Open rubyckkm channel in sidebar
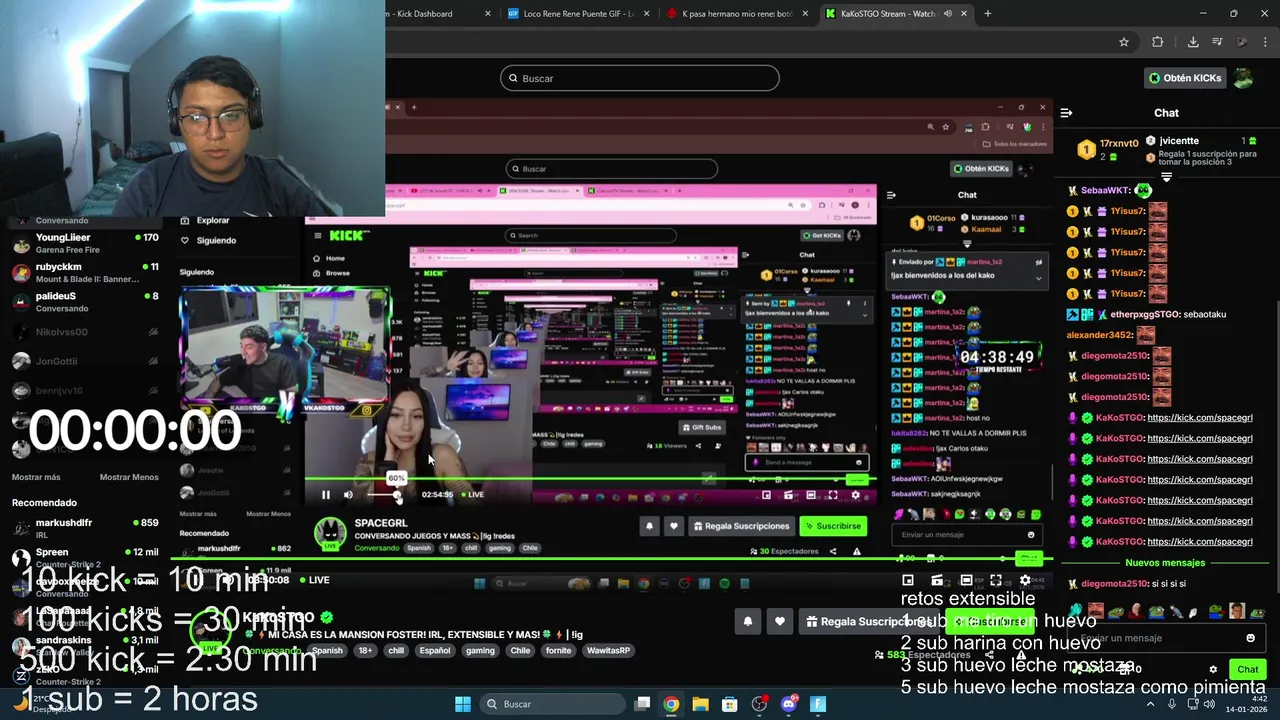 [85, 272]
